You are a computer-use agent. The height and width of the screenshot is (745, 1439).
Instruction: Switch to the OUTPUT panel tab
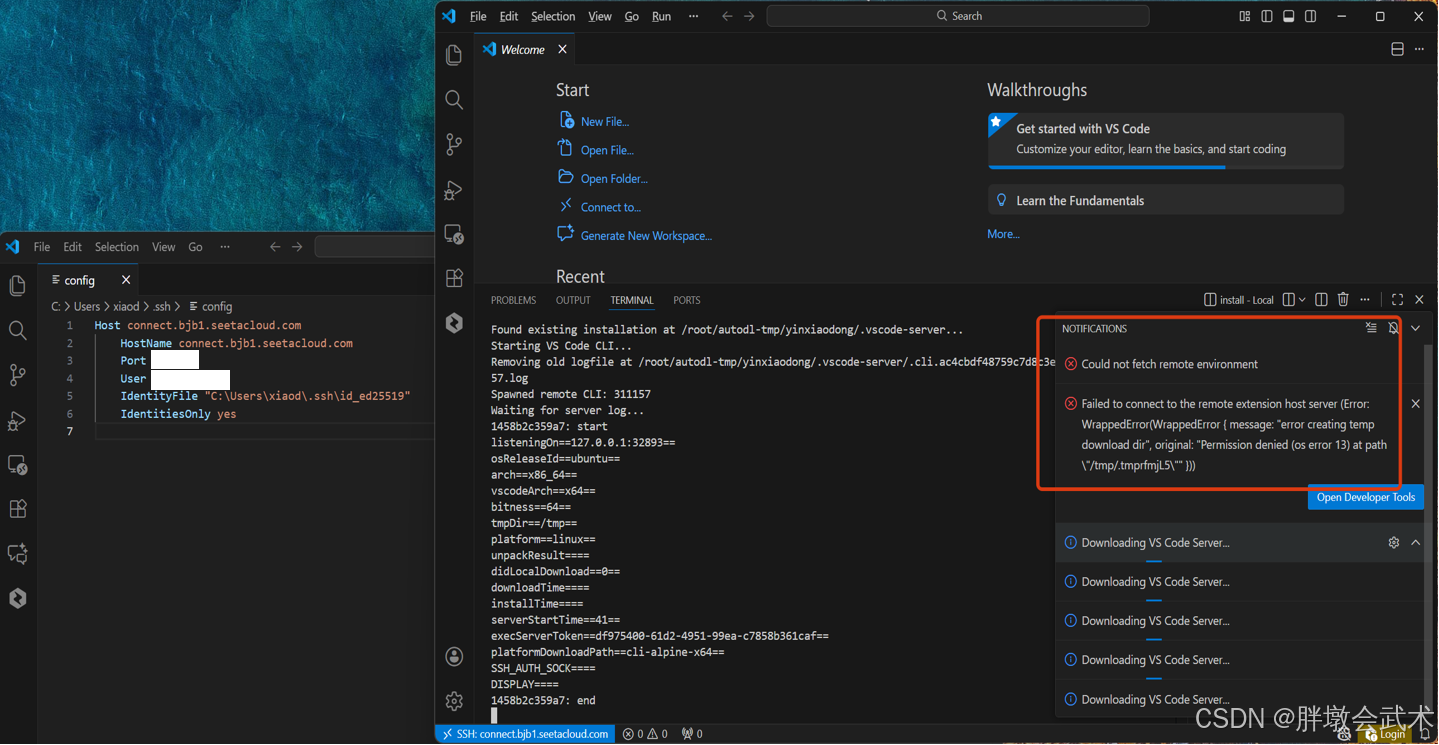(573, 300)
